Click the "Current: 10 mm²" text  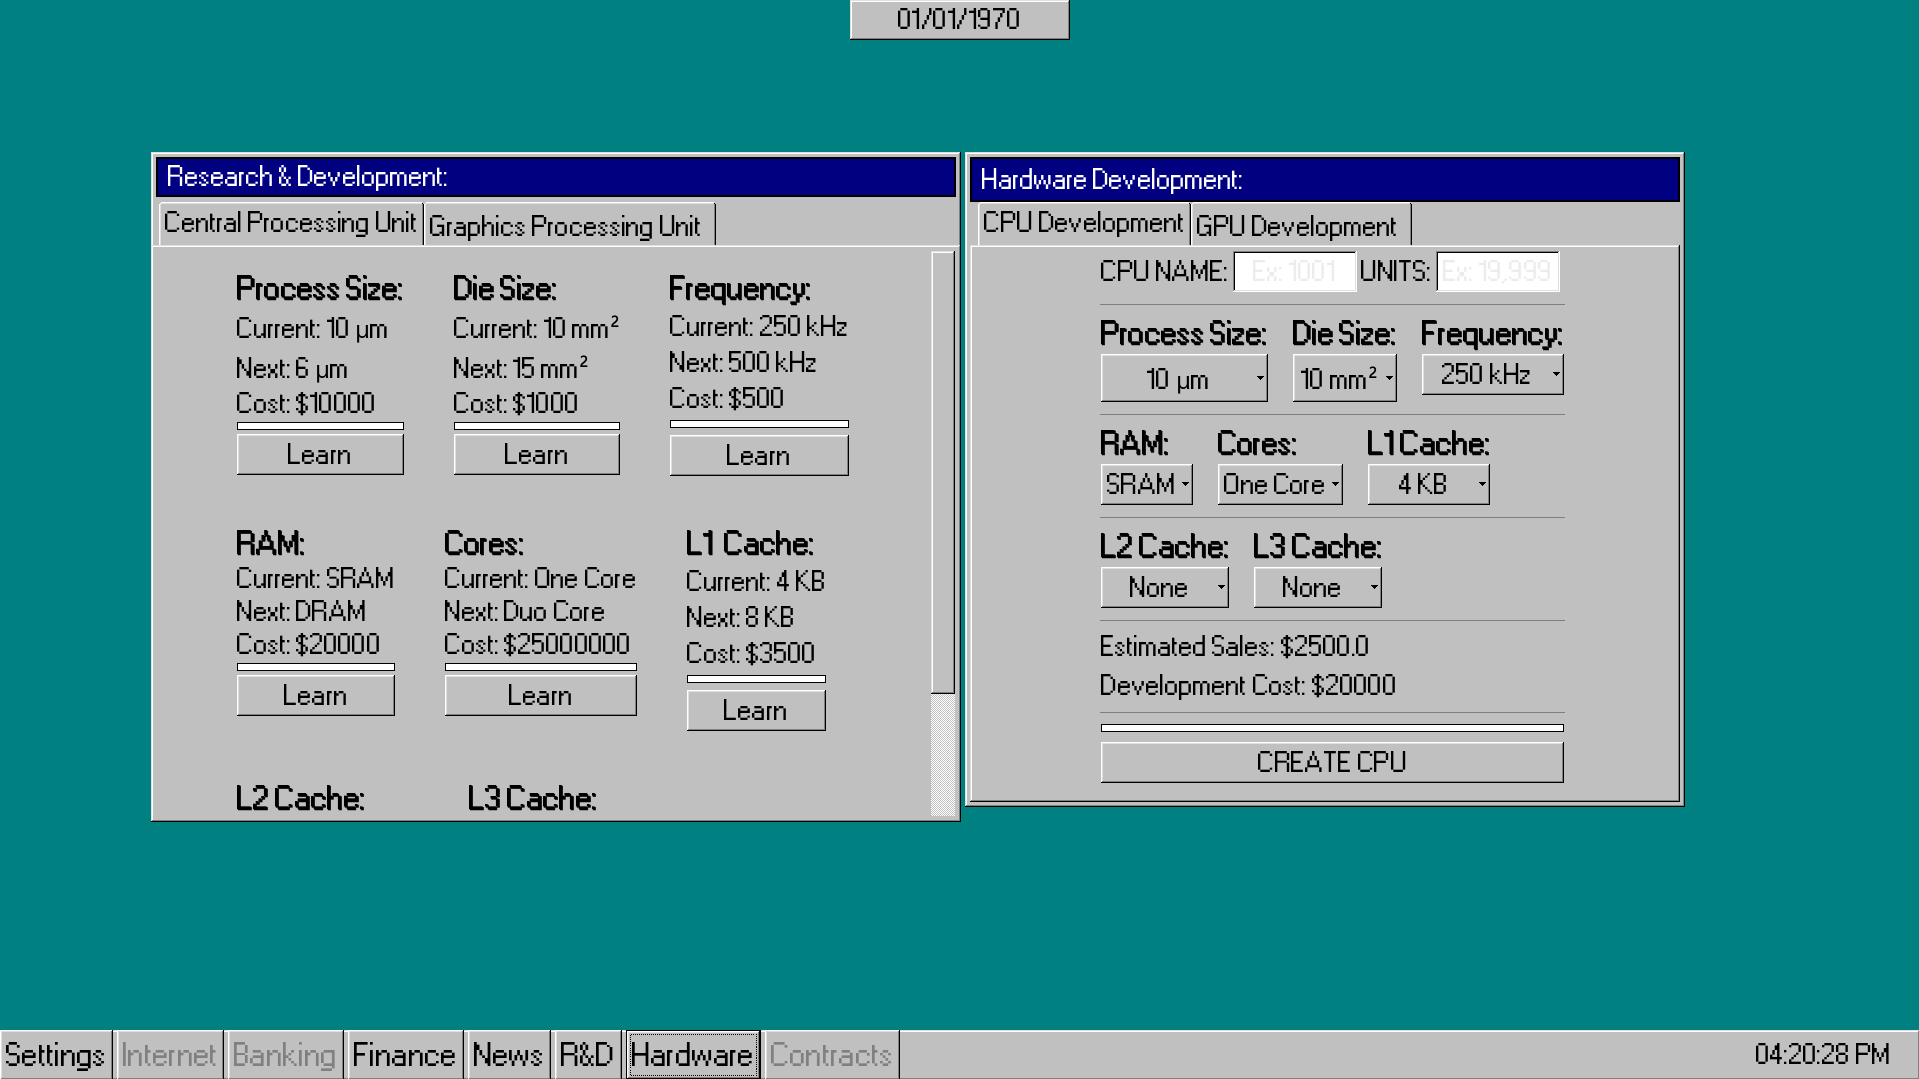[x=535, y=328]
